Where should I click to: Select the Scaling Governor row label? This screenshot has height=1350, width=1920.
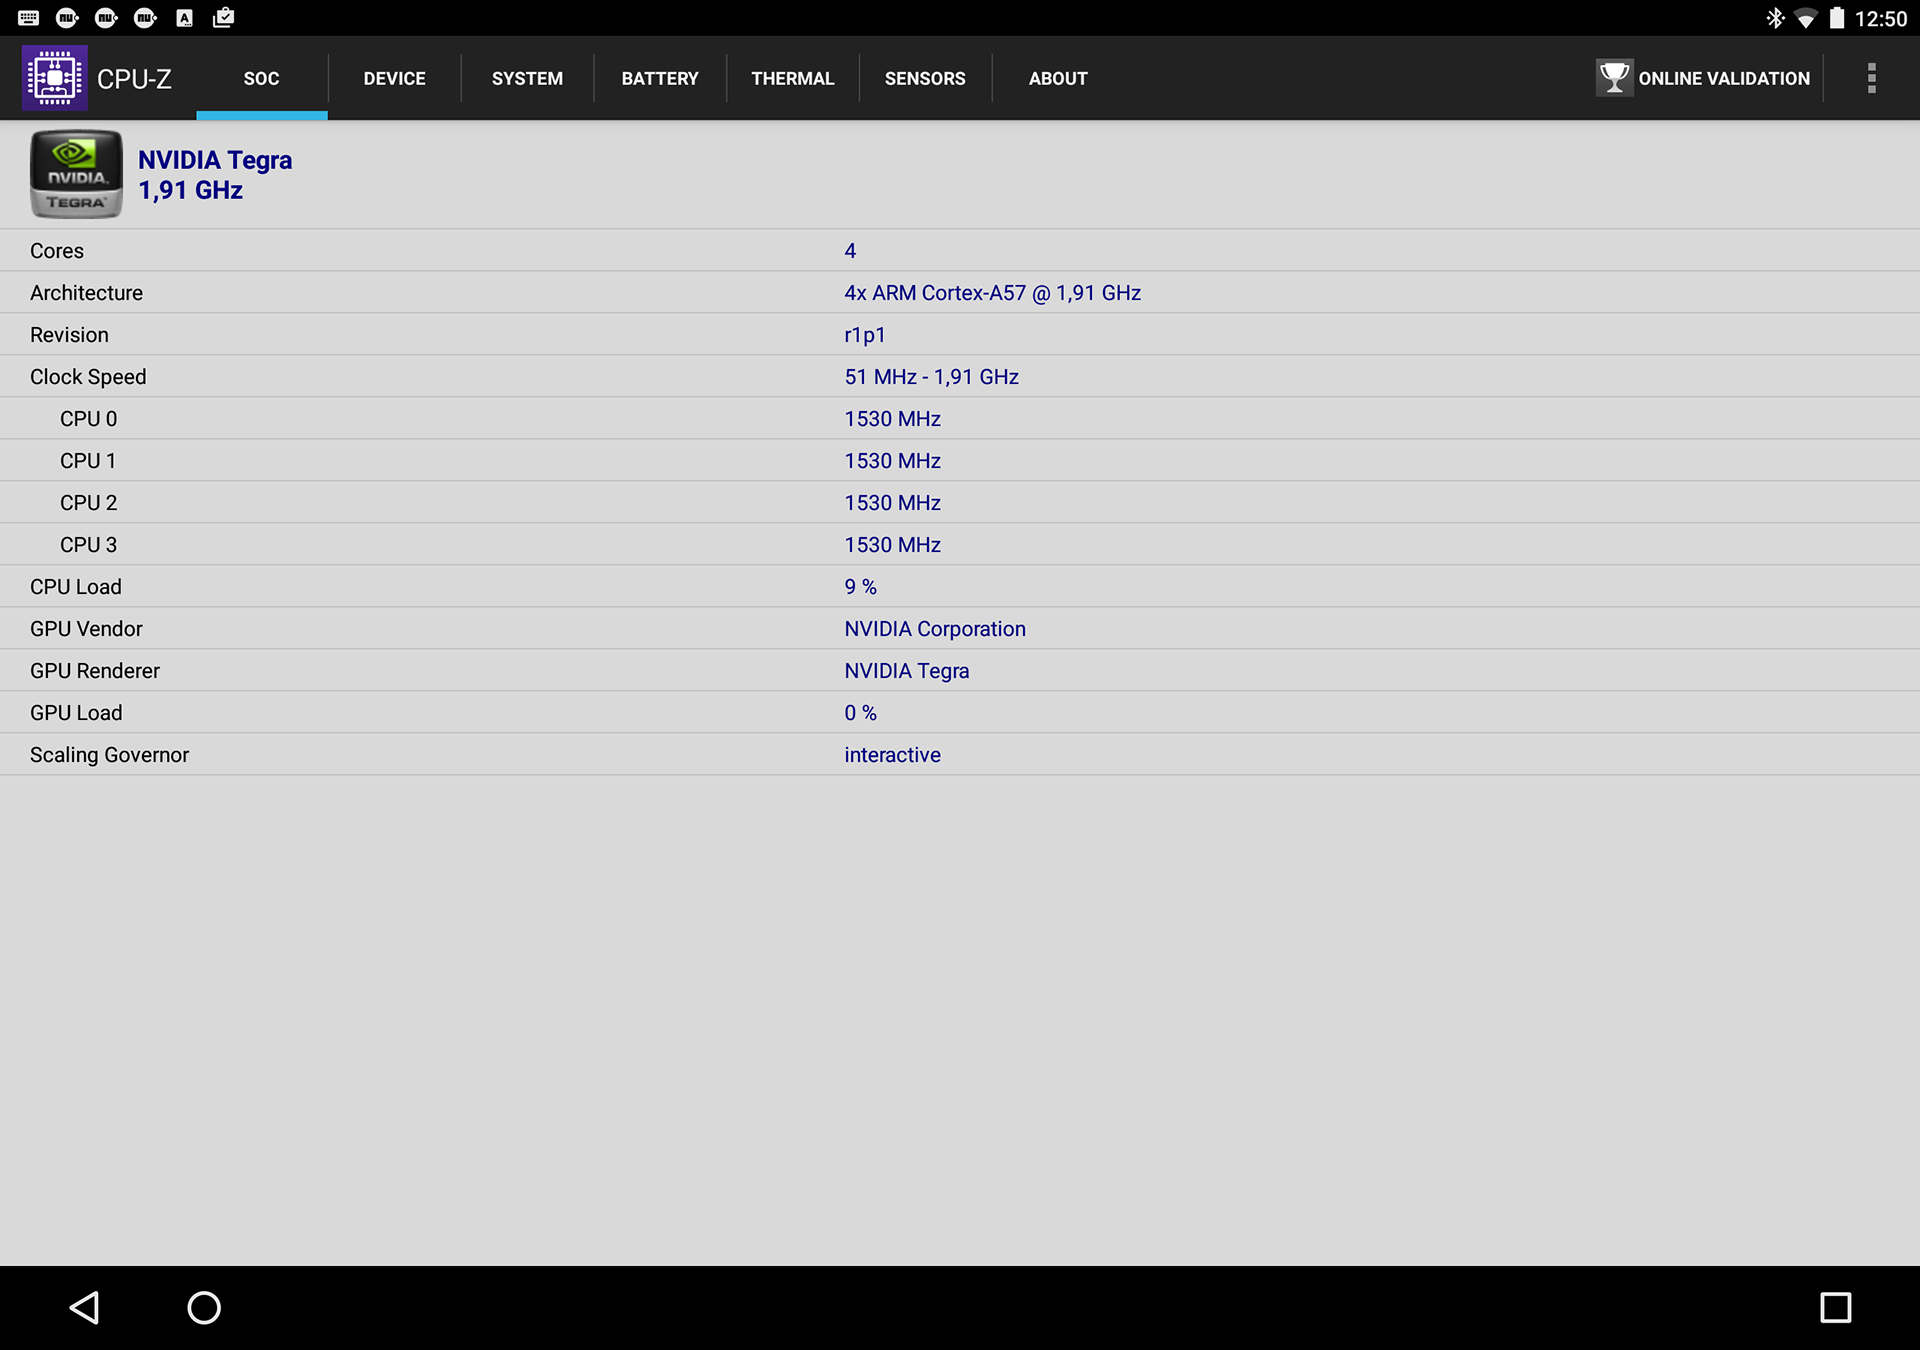pyautogui.click(x=109, y=755)
